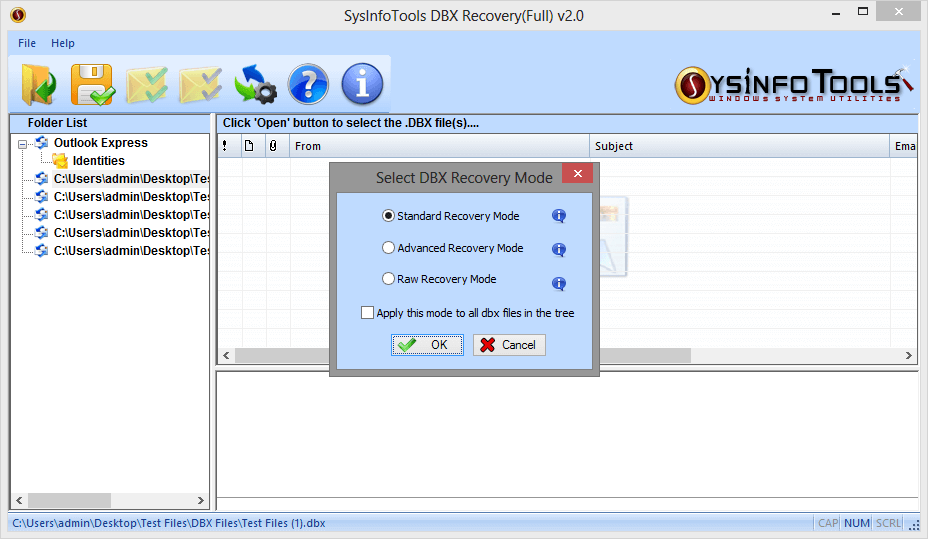928x539 pixels.
Task: Click the info icon beside Standard Recovery Mode
Action: coord(559,216)
